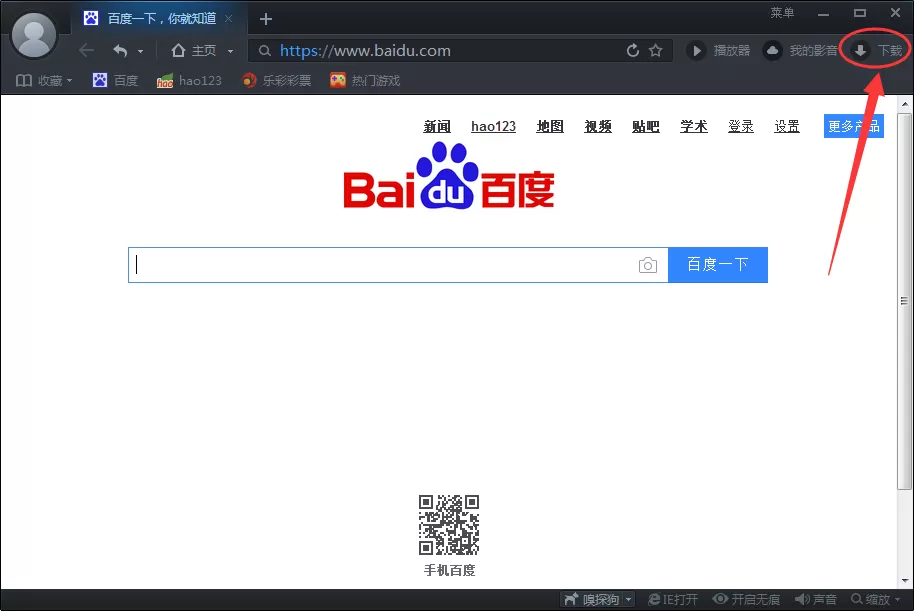This screenshot has width=914, height=611.
Task: Click the scrollbar up arrow
Action: click(x=905, y=104)
